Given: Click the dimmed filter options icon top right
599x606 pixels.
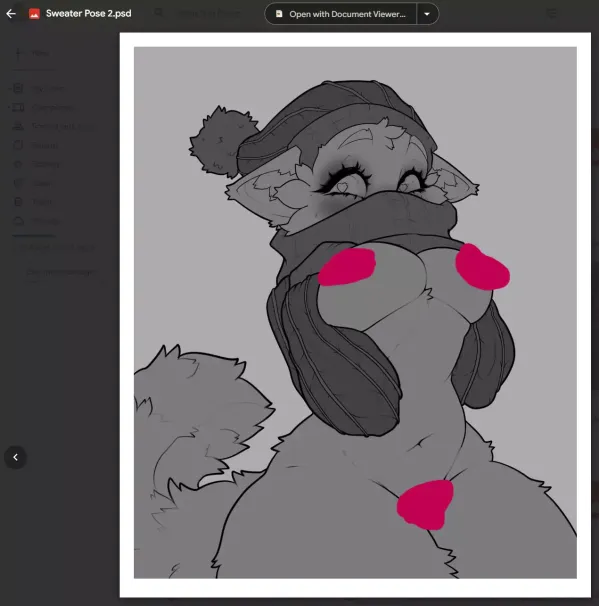Looking at the screenshot, I should pos(552,14).
